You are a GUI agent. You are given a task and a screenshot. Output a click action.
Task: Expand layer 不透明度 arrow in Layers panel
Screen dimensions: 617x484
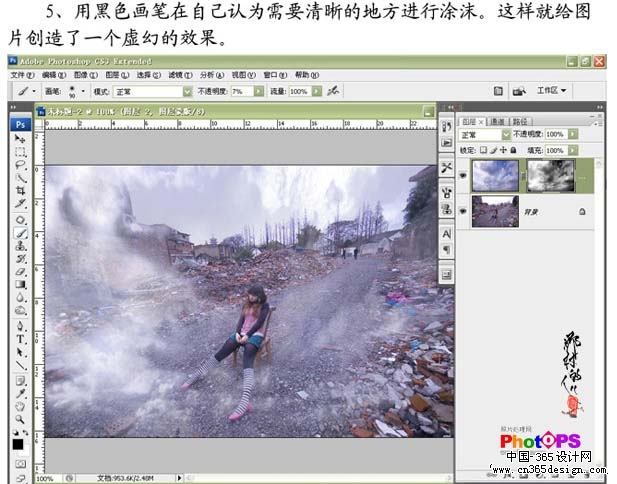pos(573,134)
